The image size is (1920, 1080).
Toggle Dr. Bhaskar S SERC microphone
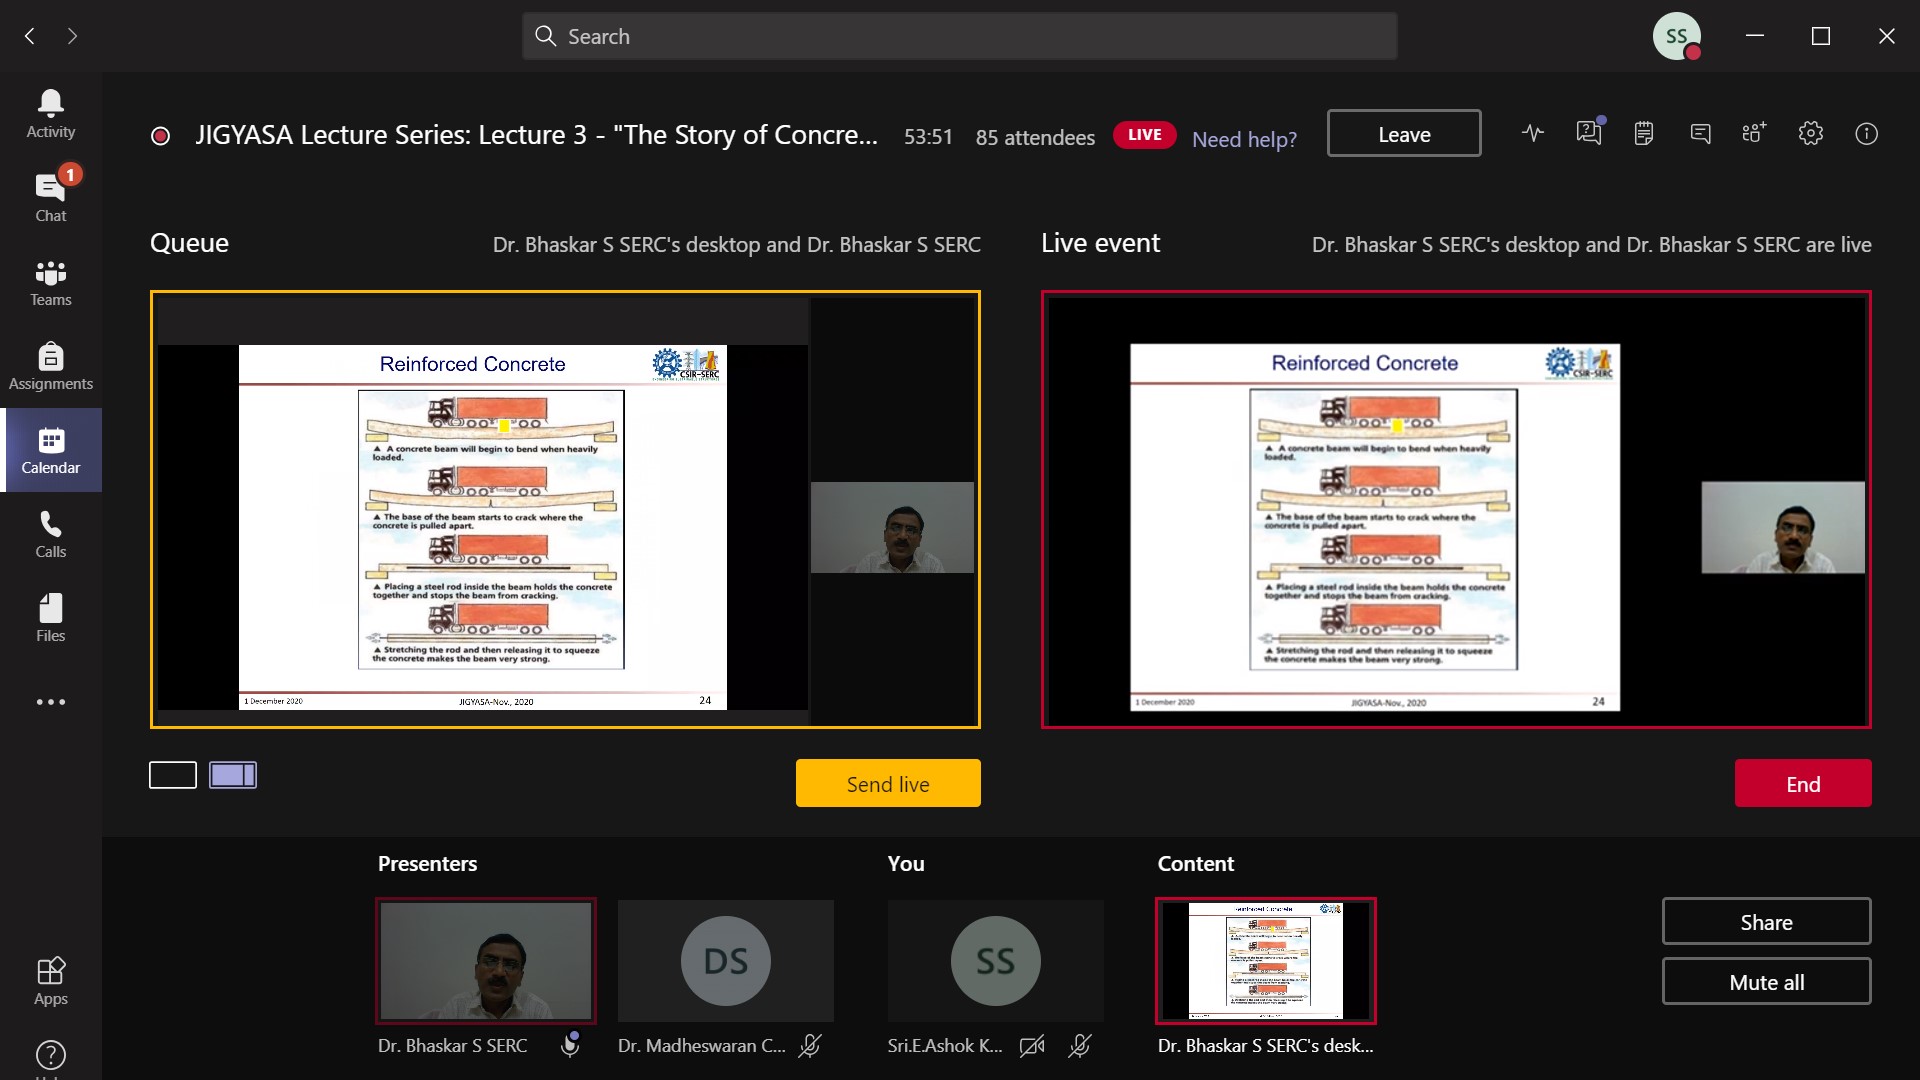click(570, 1045)
